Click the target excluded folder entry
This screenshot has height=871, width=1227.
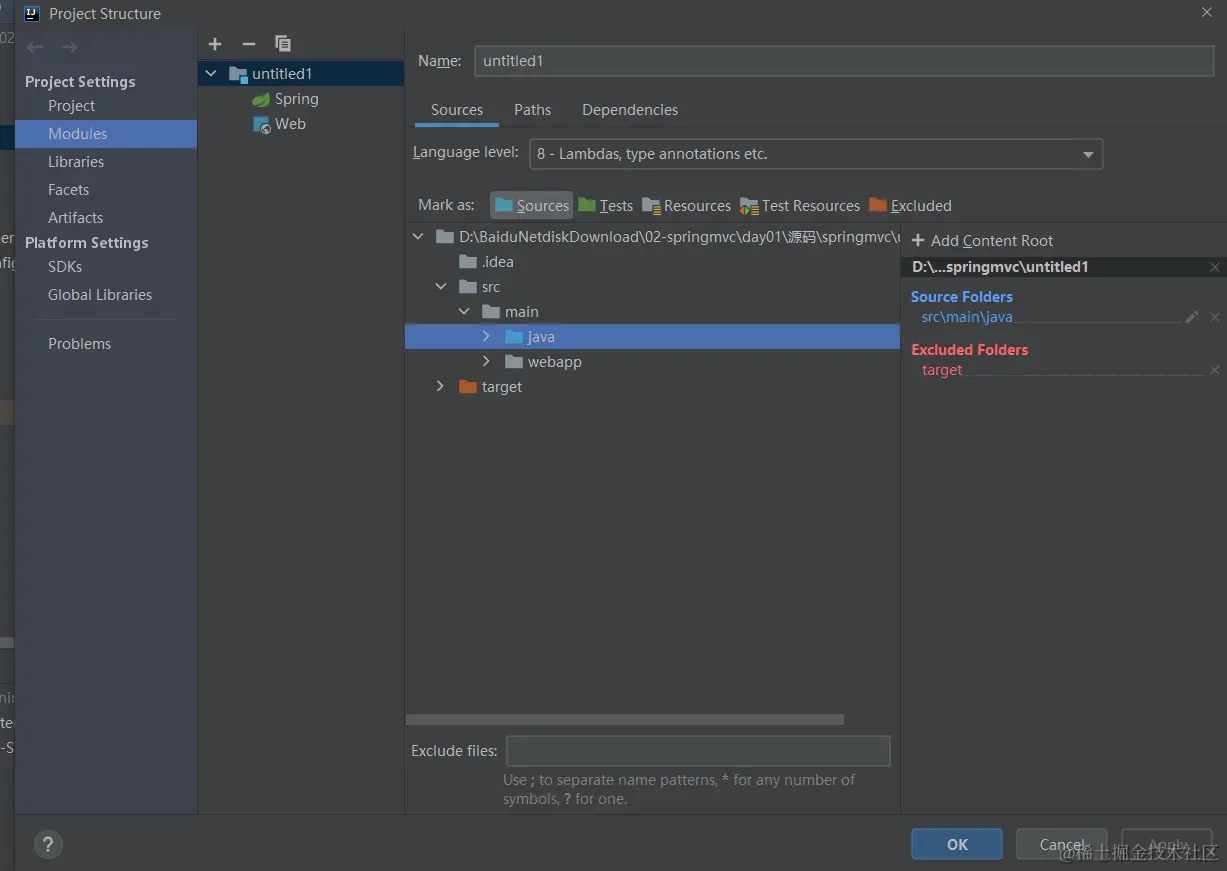[942, 370]
